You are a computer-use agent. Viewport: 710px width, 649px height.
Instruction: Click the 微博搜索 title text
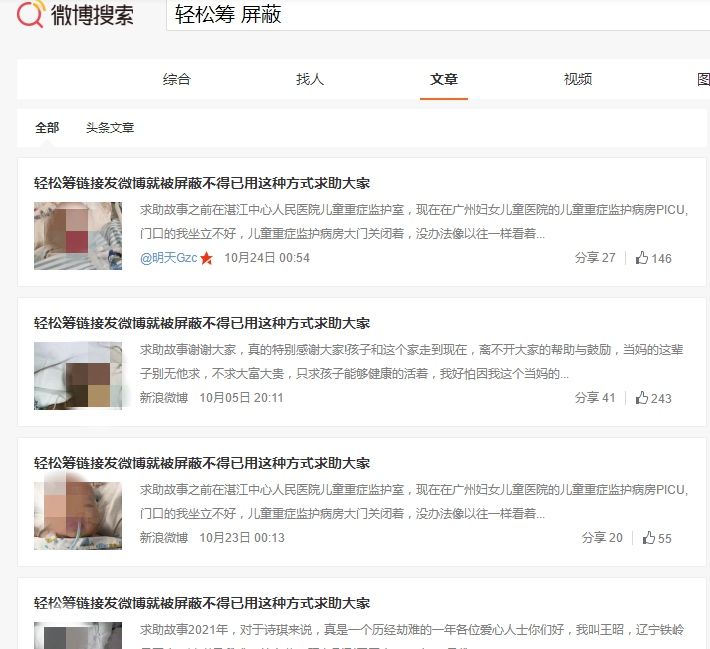pyautogui.click(x=92, y=14)
